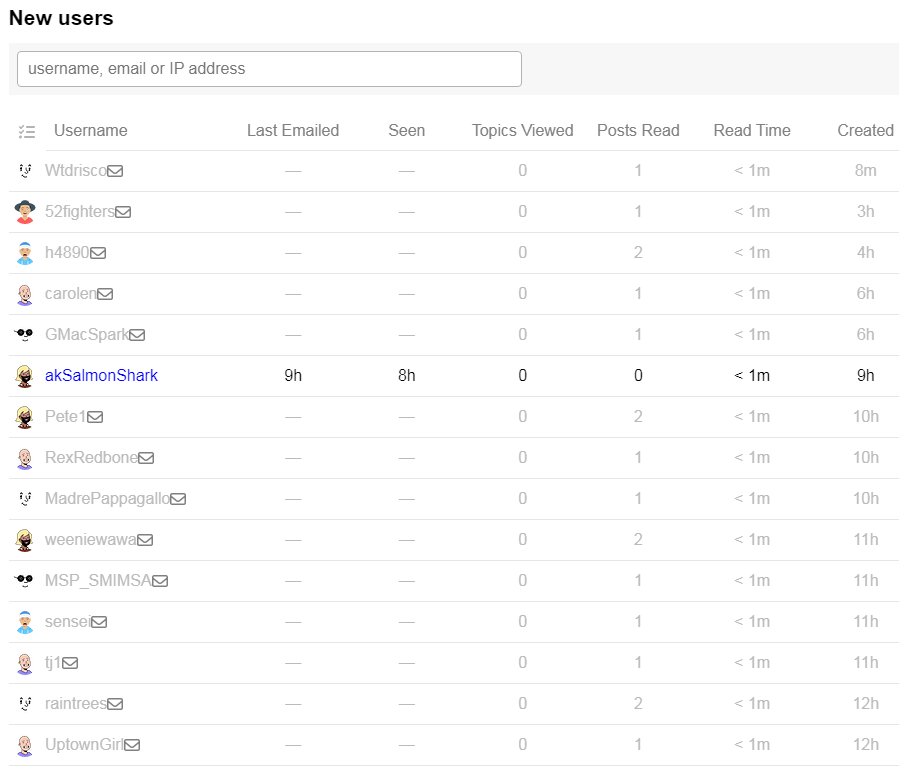899x769 pixels.
Task: Sort by Posts Read header
Action: click(638, 130)
